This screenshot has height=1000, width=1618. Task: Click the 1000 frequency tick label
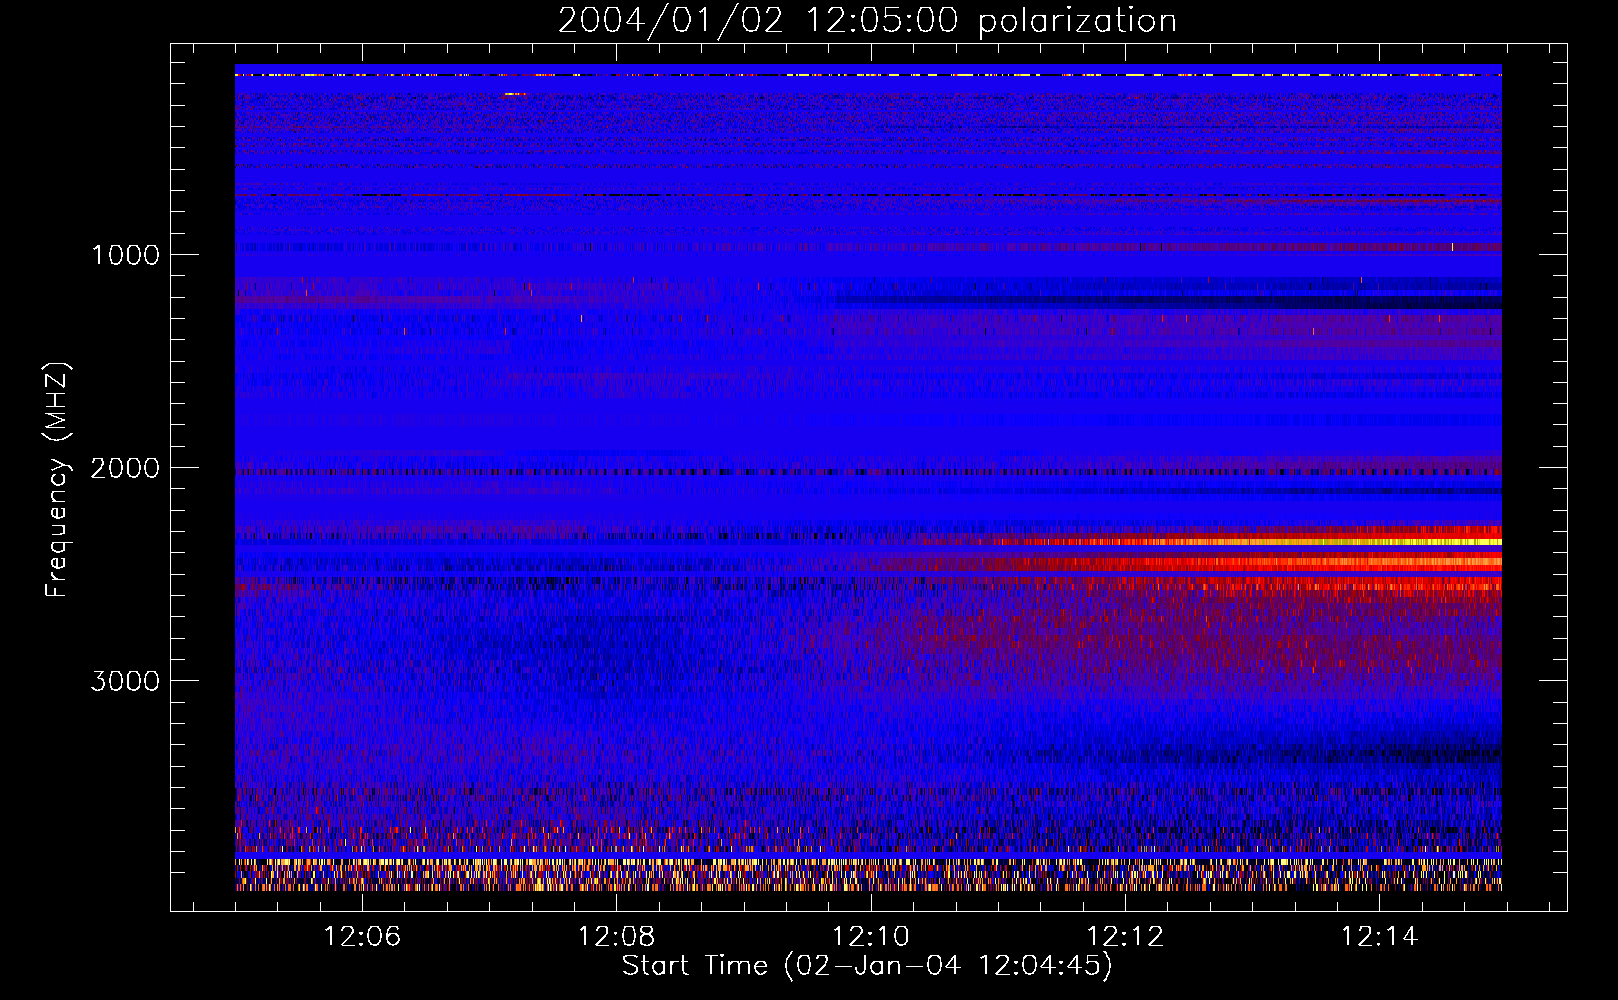(125, 255)
